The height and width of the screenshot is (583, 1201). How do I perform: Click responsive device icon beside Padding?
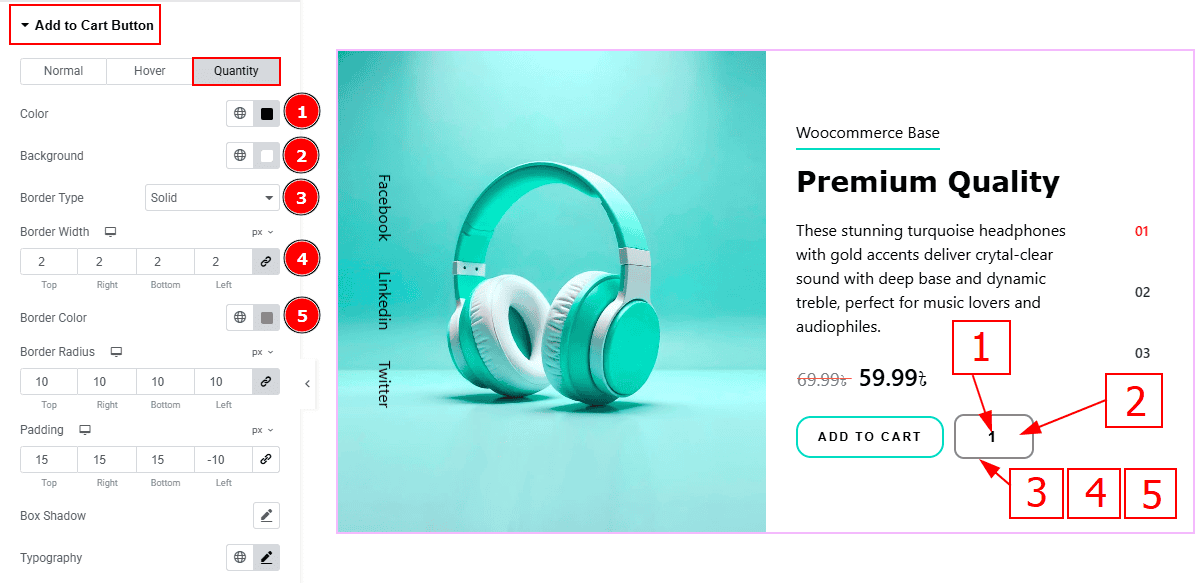[x=85, y=430]
